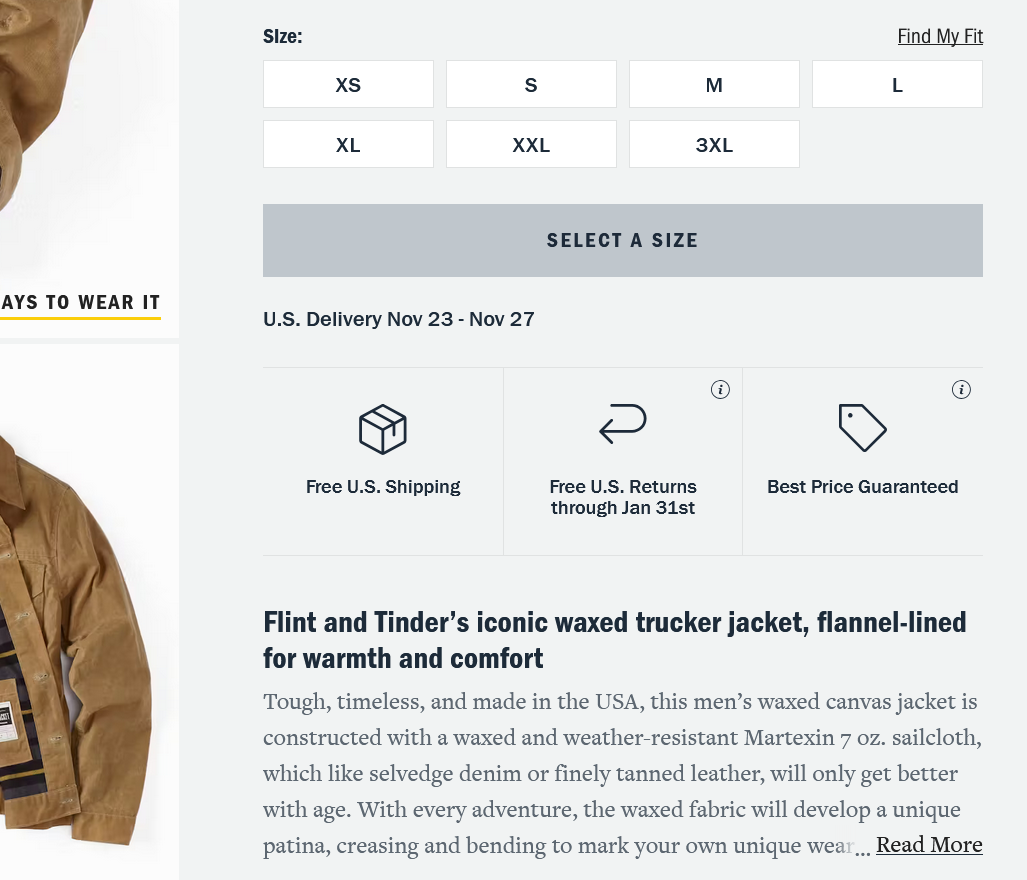Choose size S
The width and height of the screenshot is (1027, 880).
click(x=531, y=85)
